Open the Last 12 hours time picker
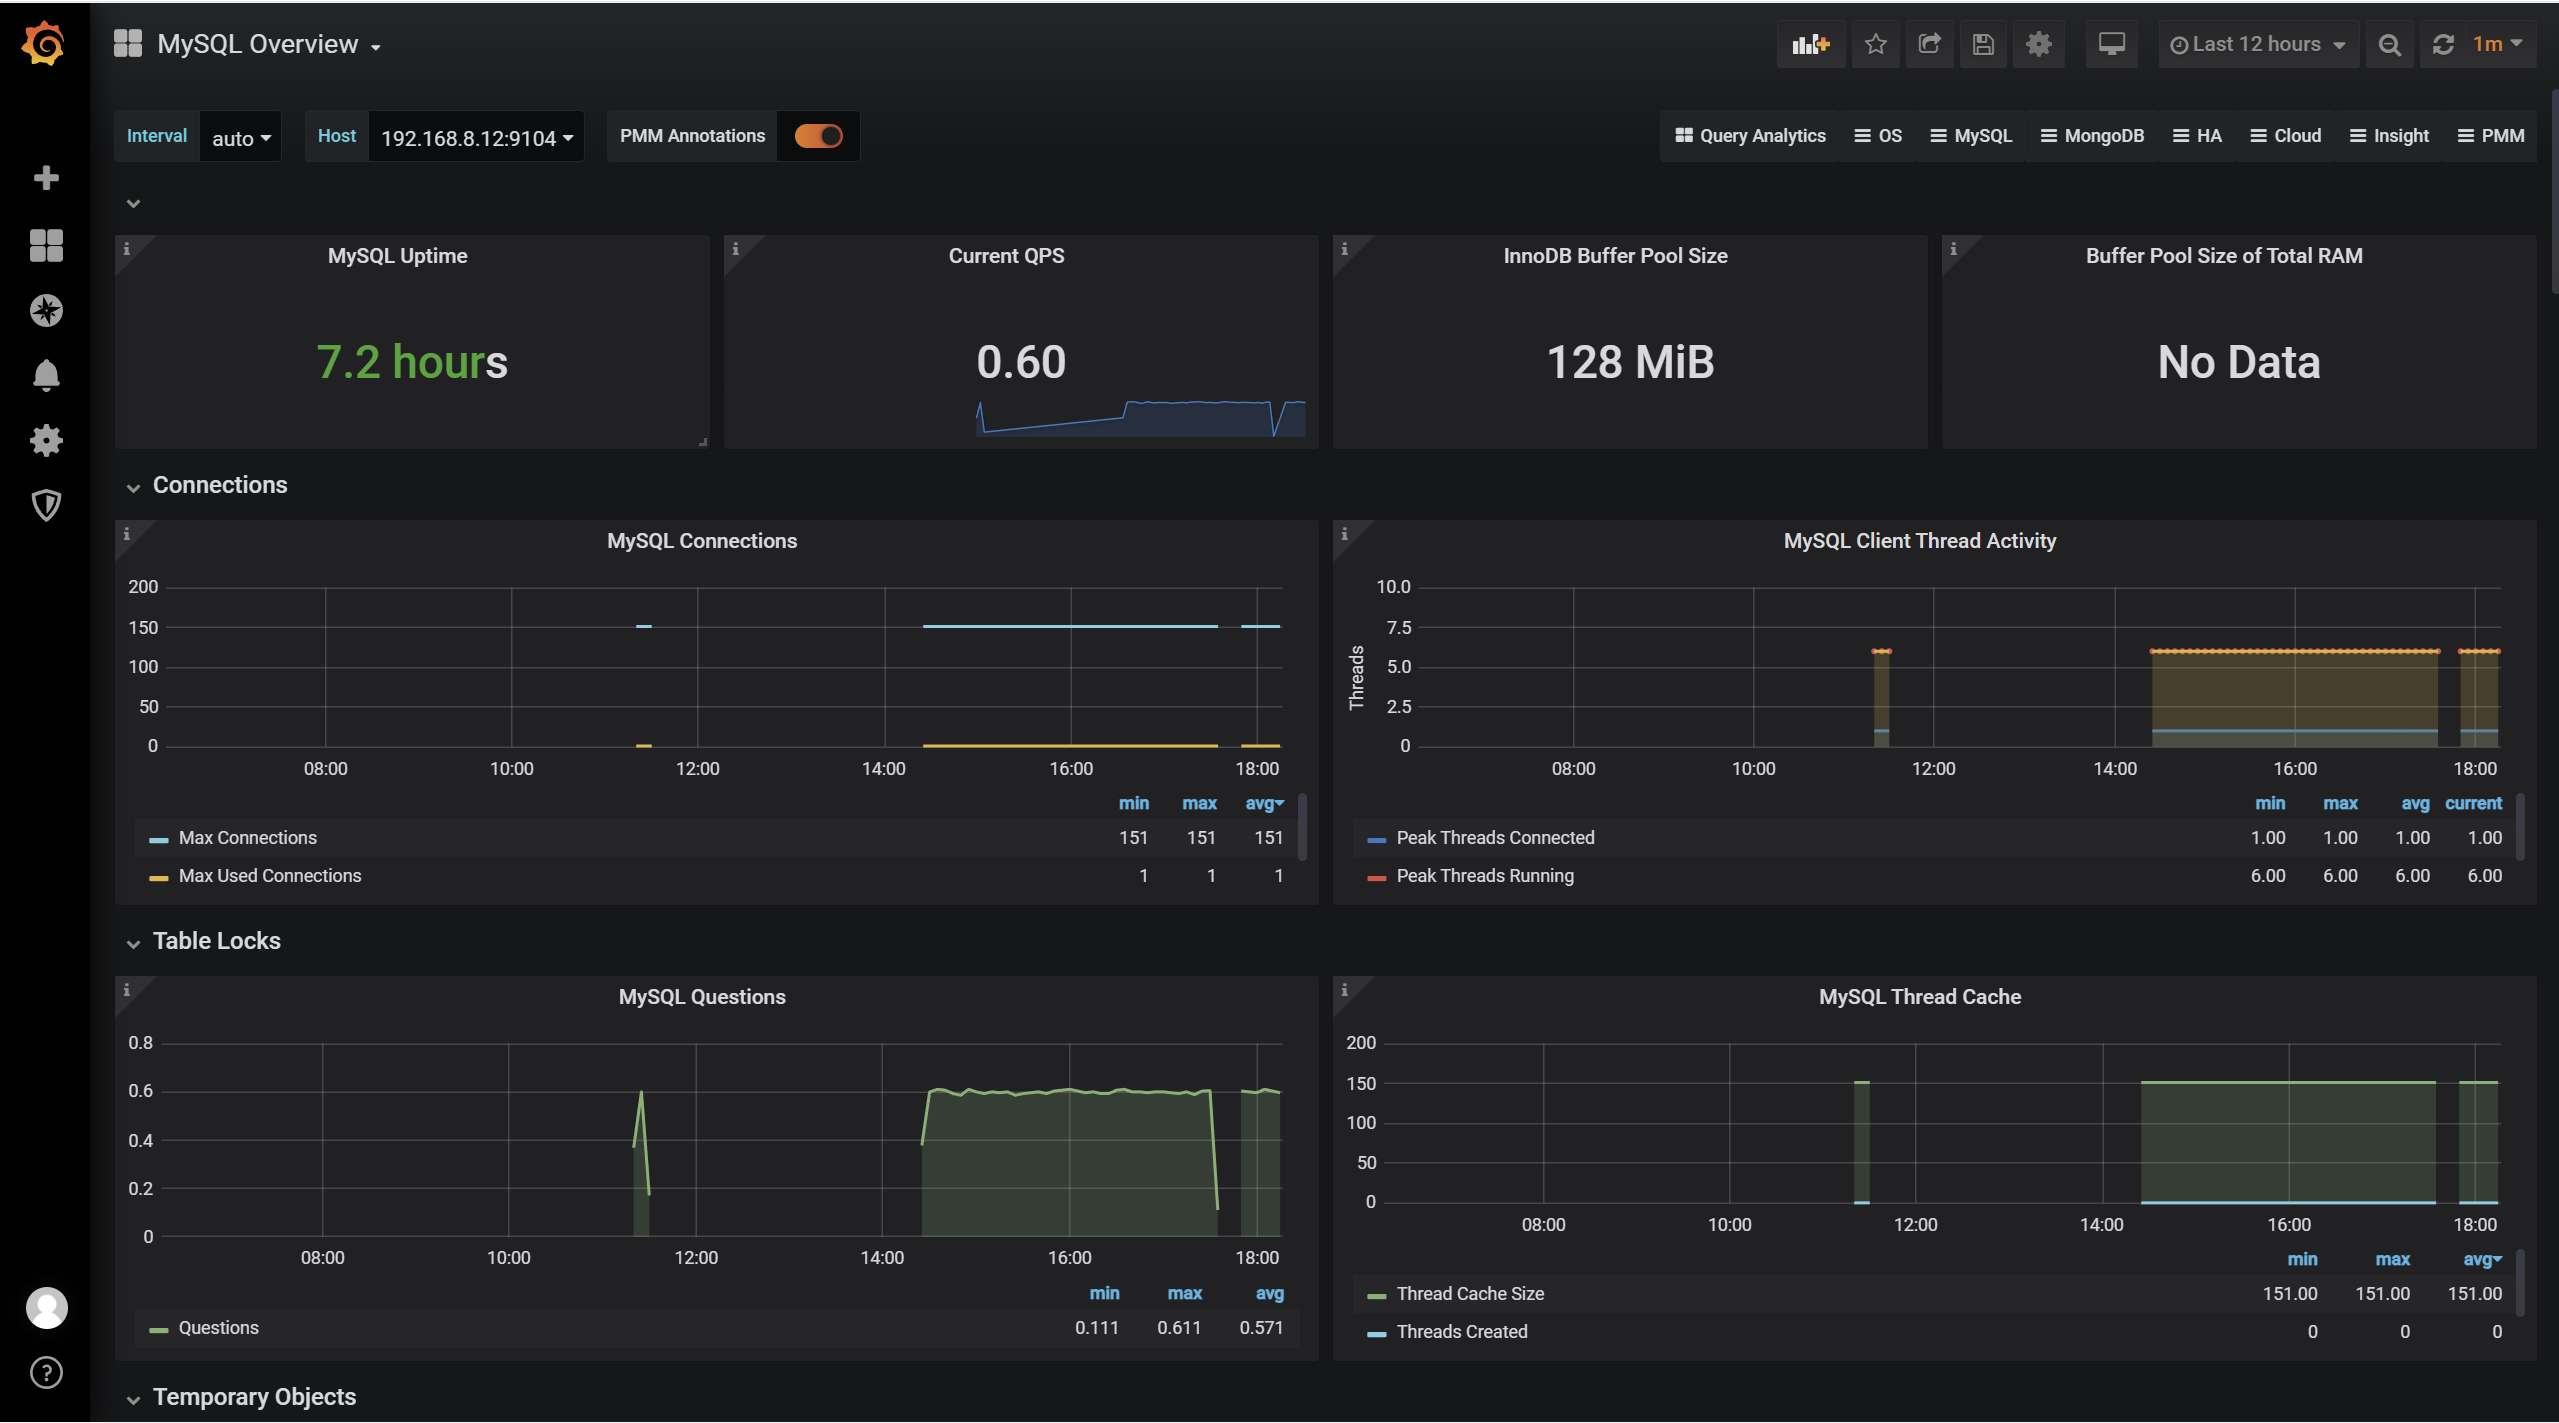 coord(2259,44)
